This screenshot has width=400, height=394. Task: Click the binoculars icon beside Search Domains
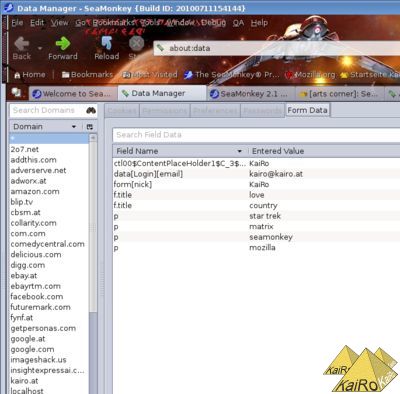click(91, 110)
